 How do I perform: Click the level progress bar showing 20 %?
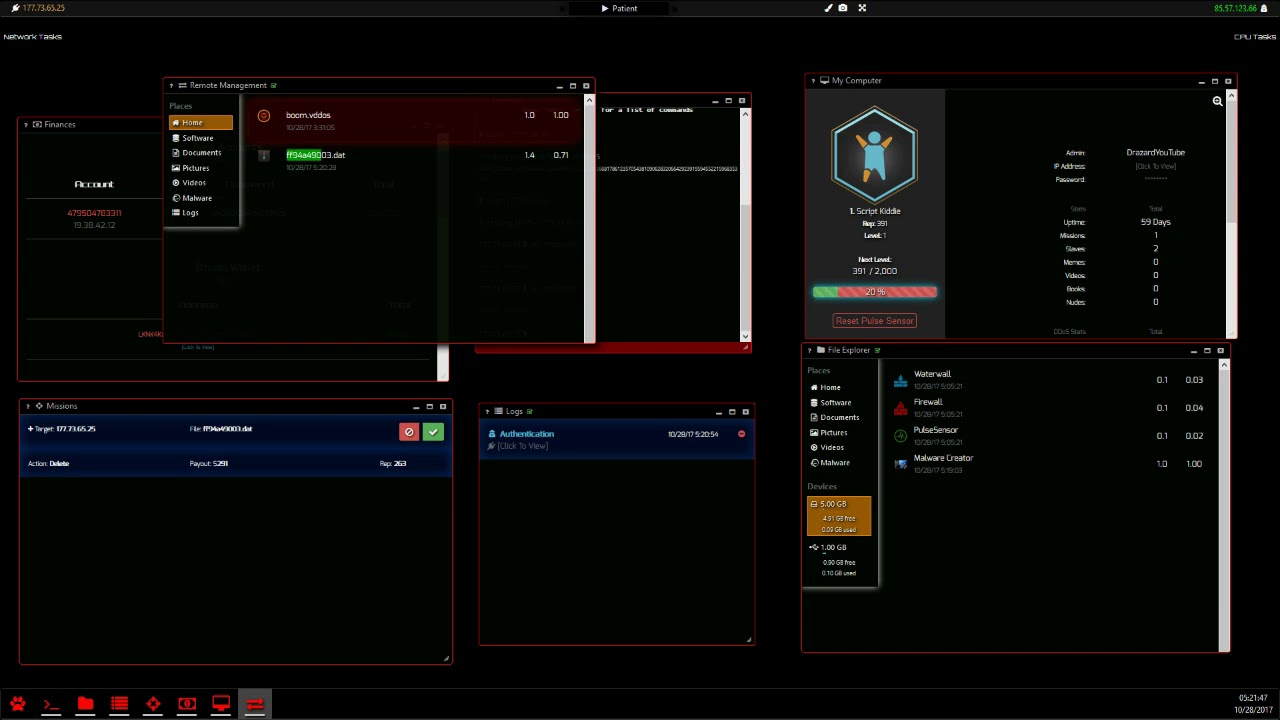coord(875,292)
